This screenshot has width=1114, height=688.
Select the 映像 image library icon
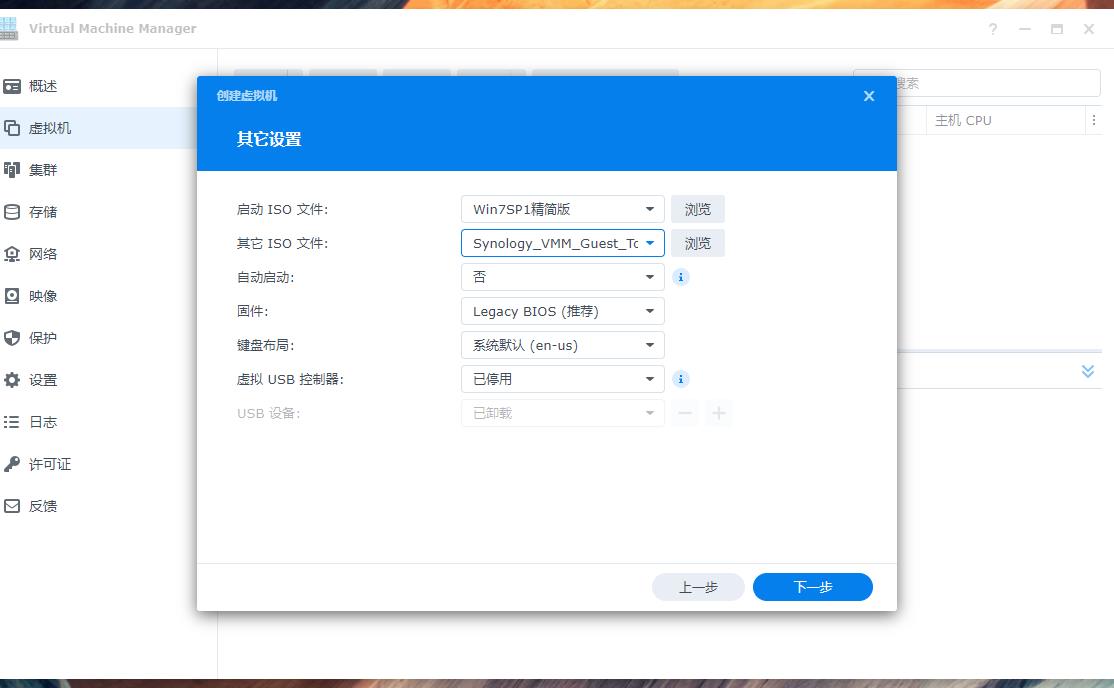(x=45, y=295)
